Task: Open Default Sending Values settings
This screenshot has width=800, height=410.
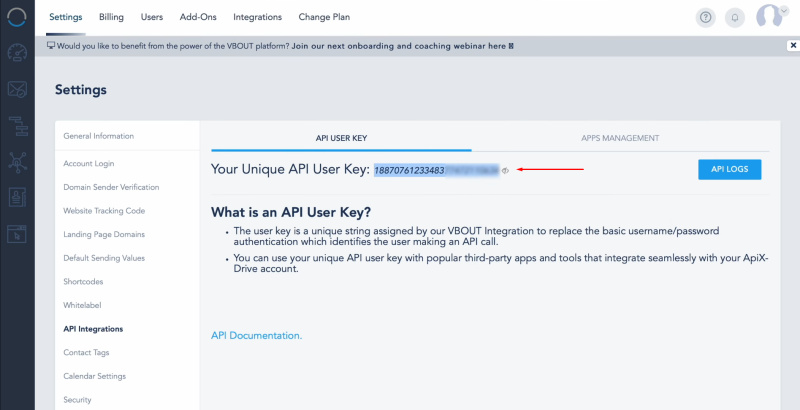Action: point(104,258)
